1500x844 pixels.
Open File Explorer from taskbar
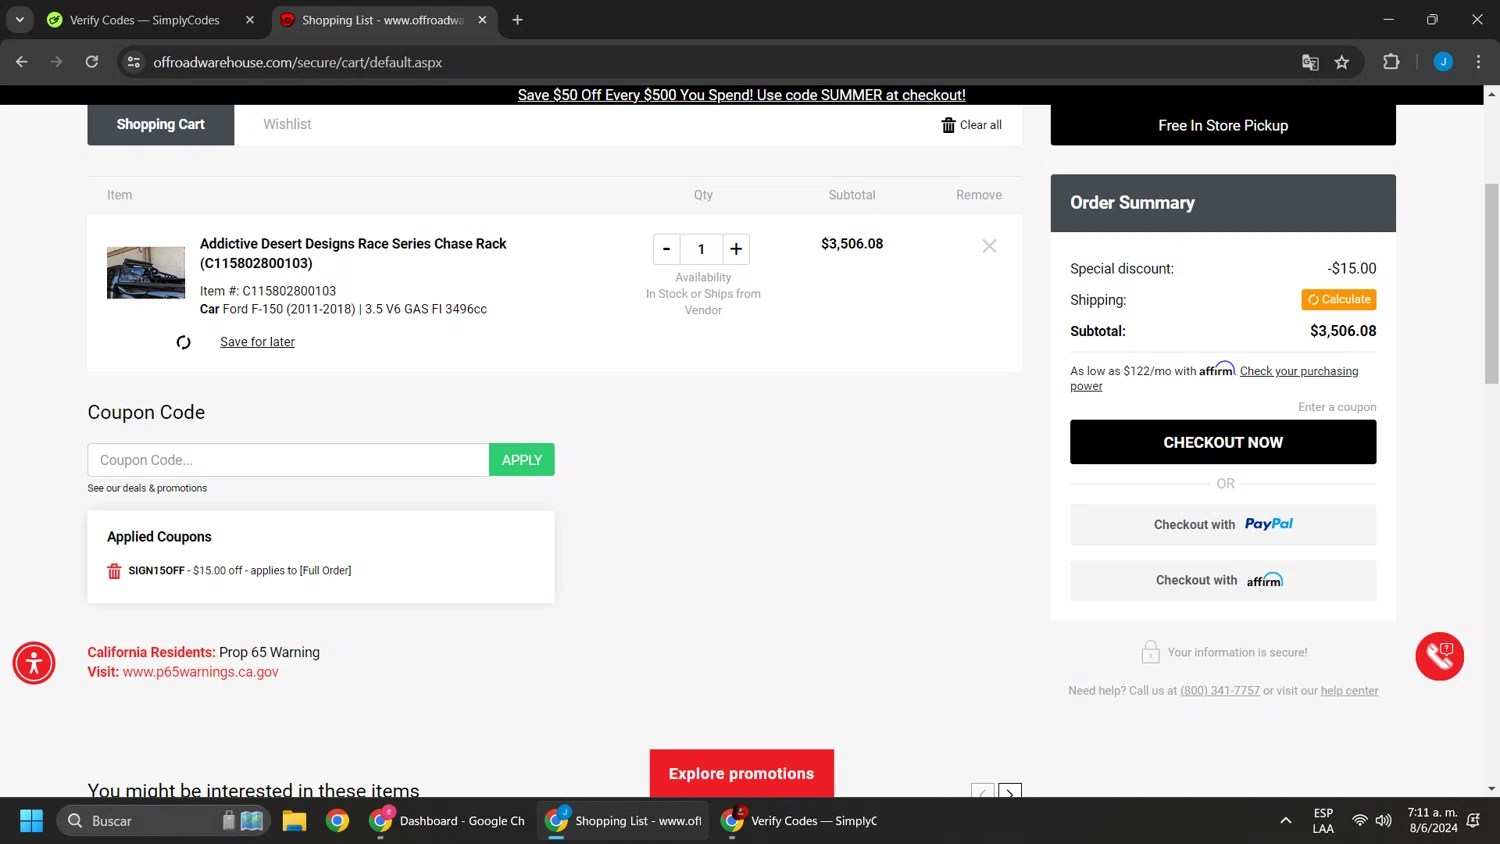coord(294,821)
